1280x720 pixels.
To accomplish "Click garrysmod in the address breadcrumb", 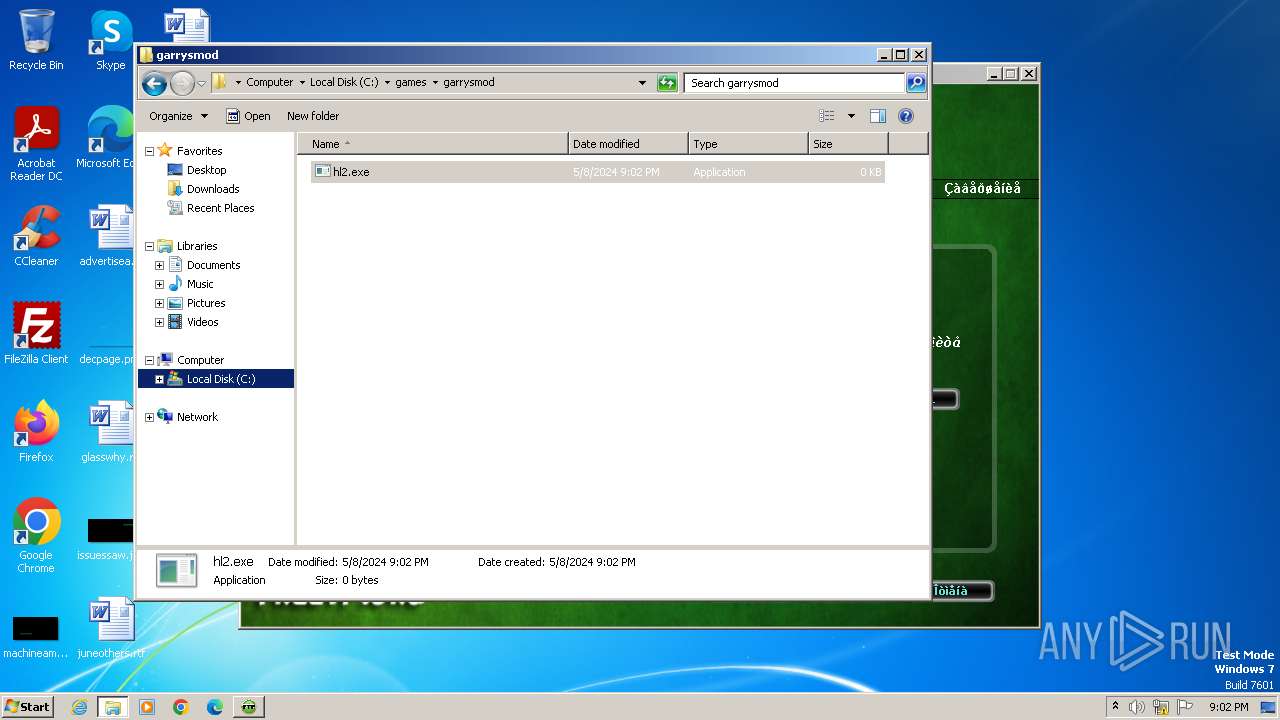I will tap(469, 83).
